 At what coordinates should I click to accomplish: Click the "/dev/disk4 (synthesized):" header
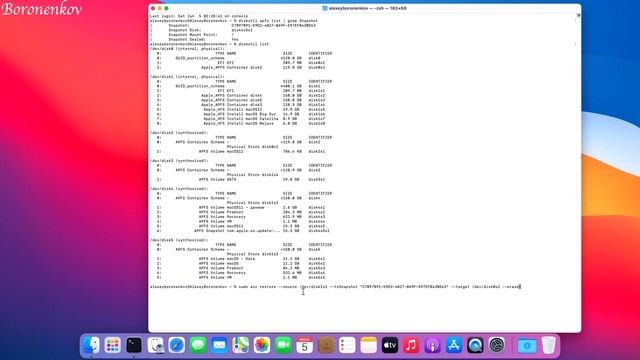pyautogui.click(x=179, y=189)
